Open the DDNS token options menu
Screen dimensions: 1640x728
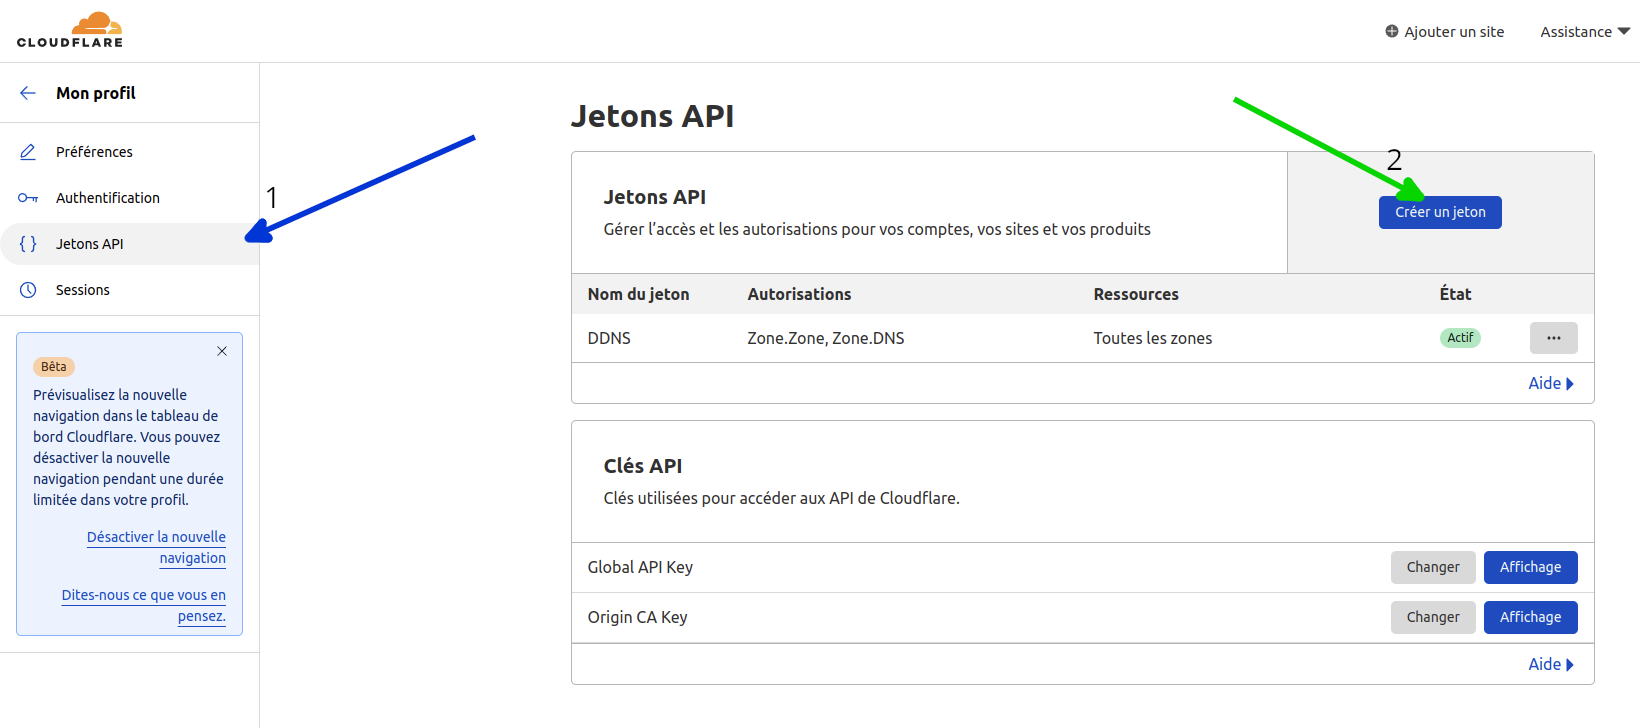pos(1553,338)
